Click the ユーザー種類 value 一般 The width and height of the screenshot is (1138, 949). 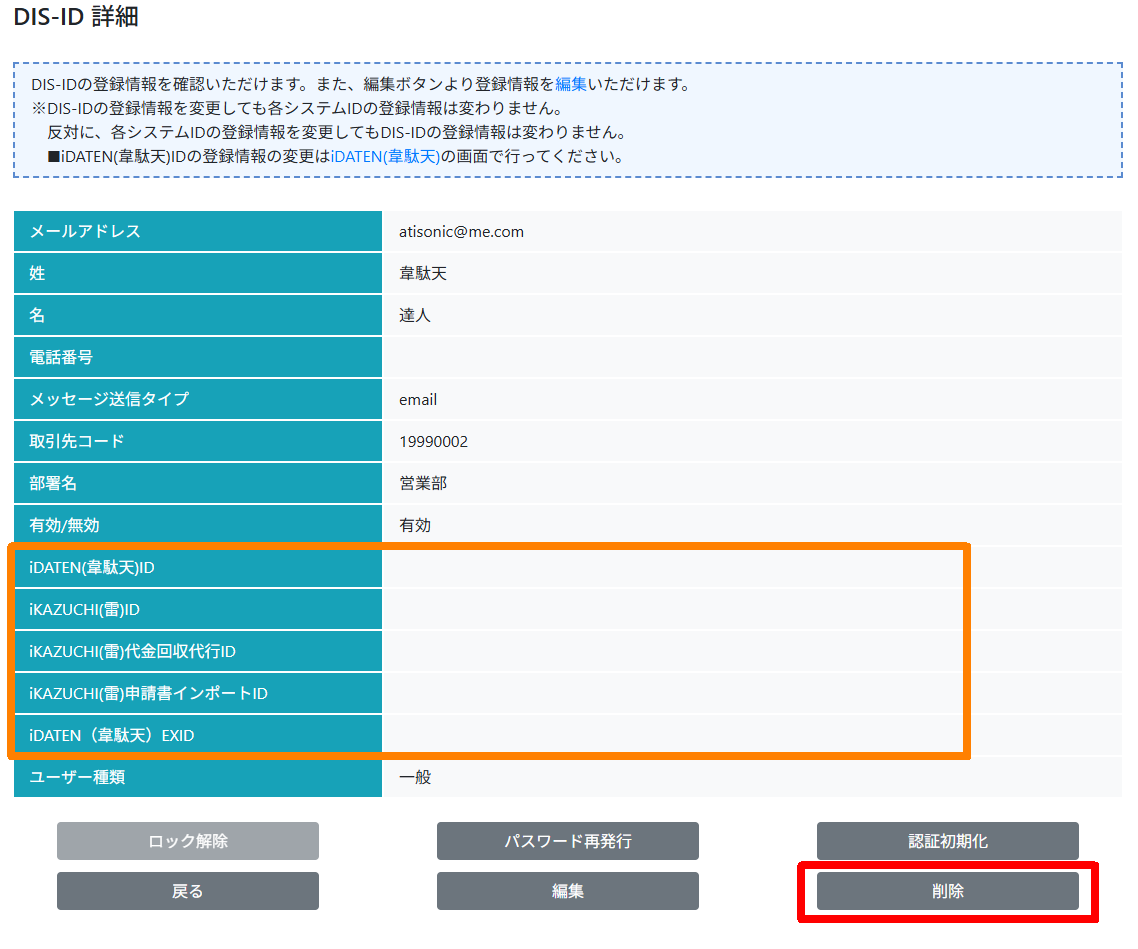(415, 777)
